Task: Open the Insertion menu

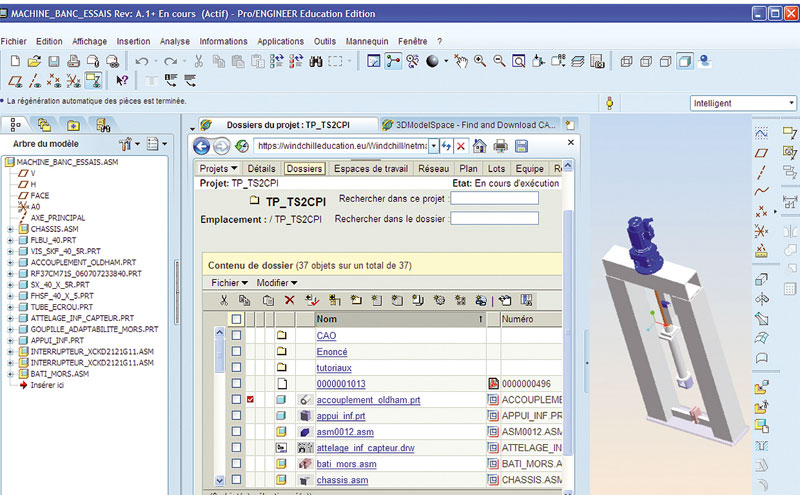Action: (x=133, y=41)
